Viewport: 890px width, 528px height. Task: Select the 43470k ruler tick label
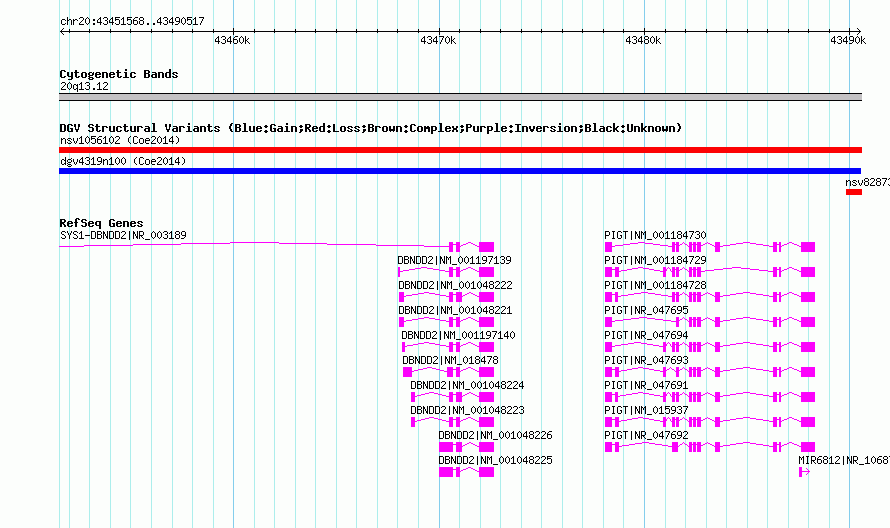click(x=438, y=40)
